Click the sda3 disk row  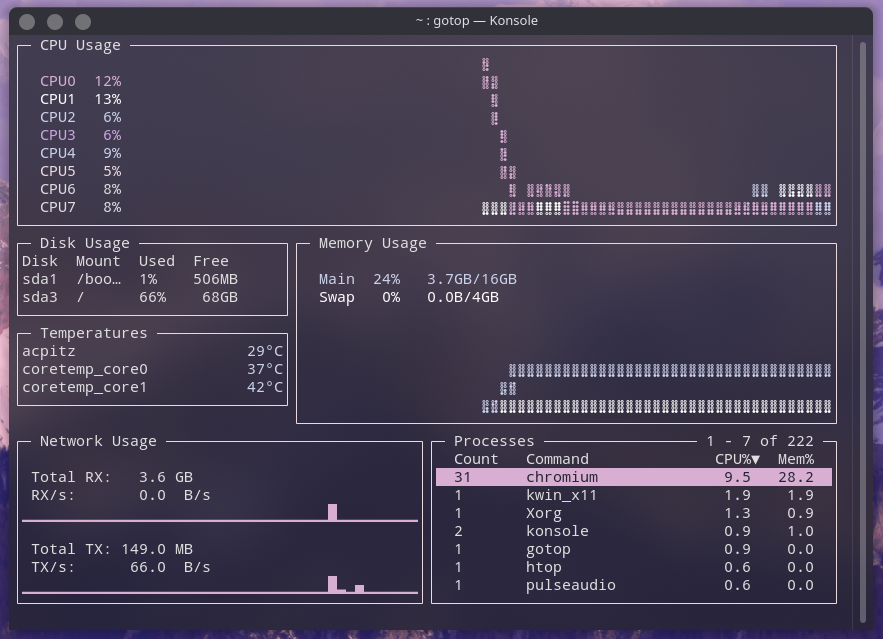[130, 297]
